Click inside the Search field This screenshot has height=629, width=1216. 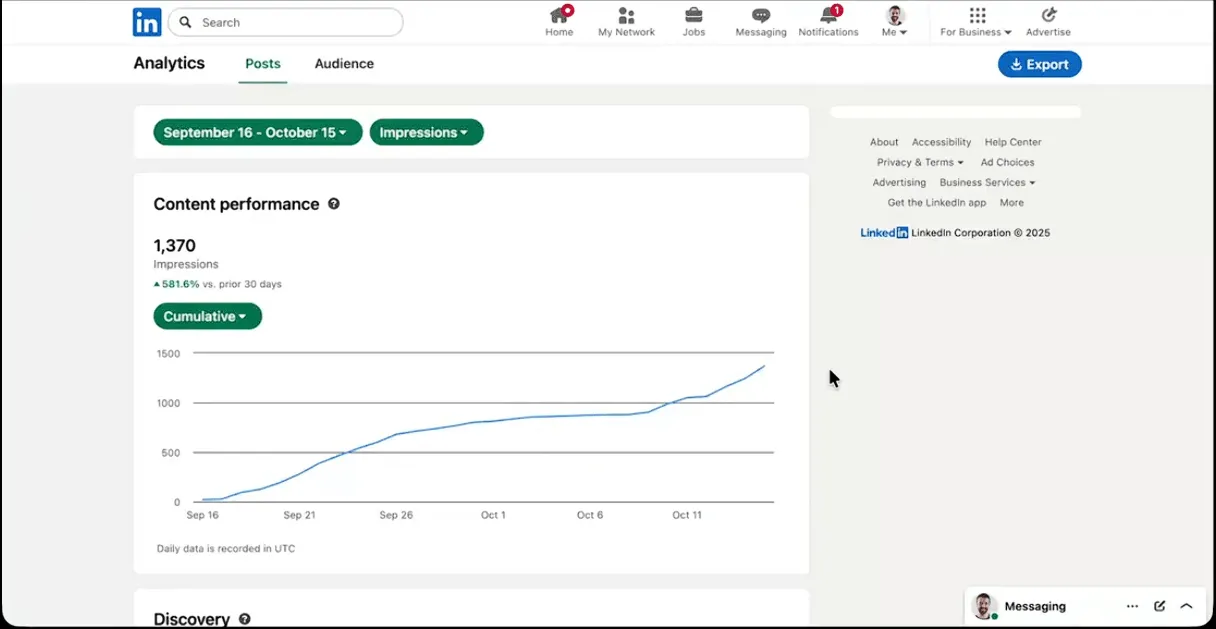pyautogui.click(x=285, y=22)
